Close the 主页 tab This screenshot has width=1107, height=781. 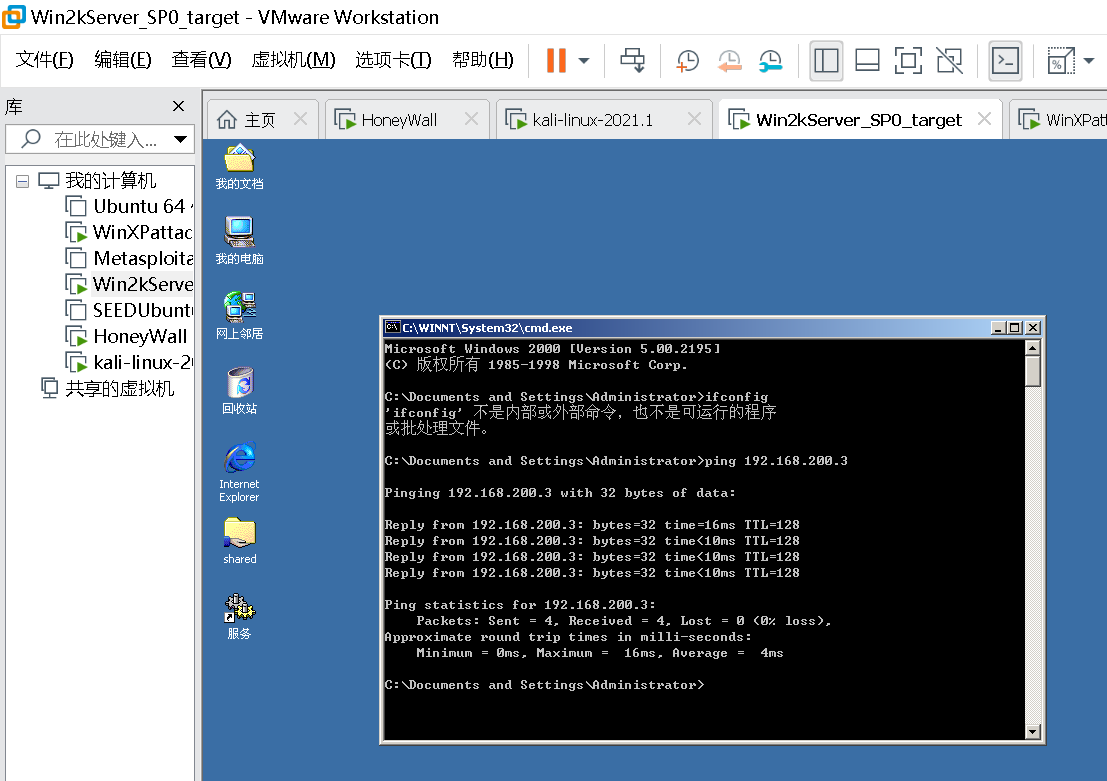300,119
